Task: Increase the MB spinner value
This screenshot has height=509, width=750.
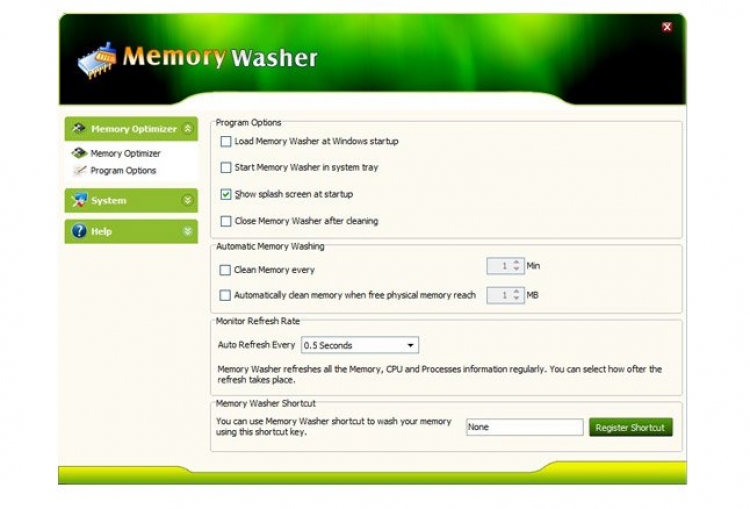Action: coord(516,291)
